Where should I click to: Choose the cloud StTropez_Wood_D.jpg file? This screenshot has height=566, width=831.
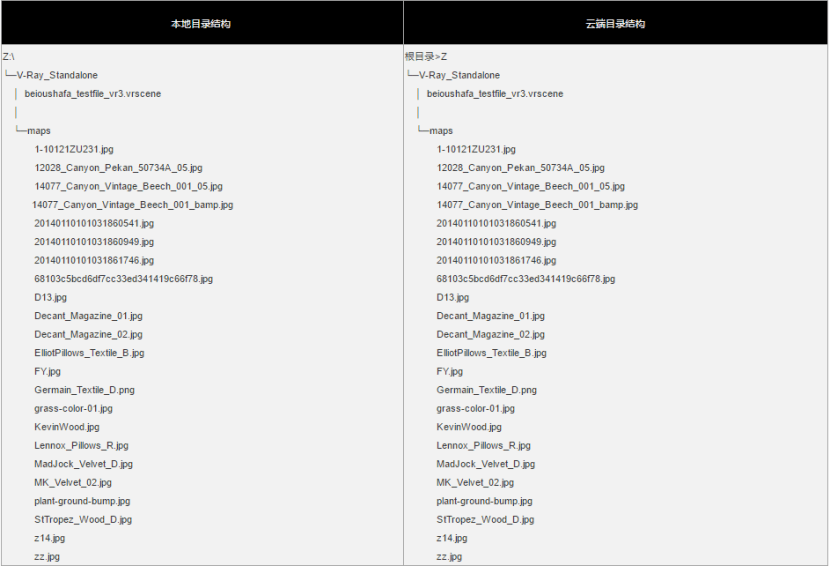(485, 520)
